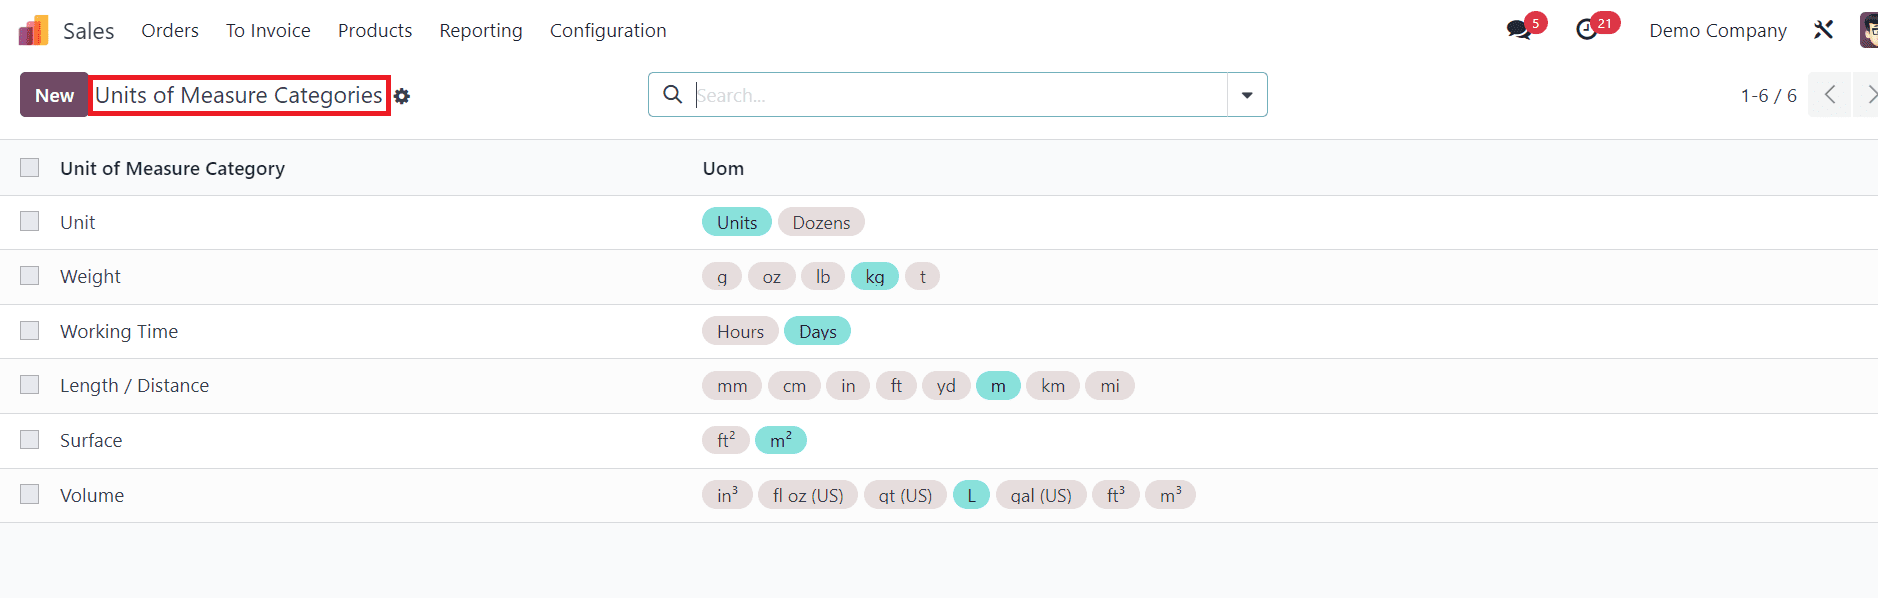Screen dimensions: 1878x598
Task: Expand the search options dropdown arrow
Action: pyautogui.click(x=1247, y=95)
